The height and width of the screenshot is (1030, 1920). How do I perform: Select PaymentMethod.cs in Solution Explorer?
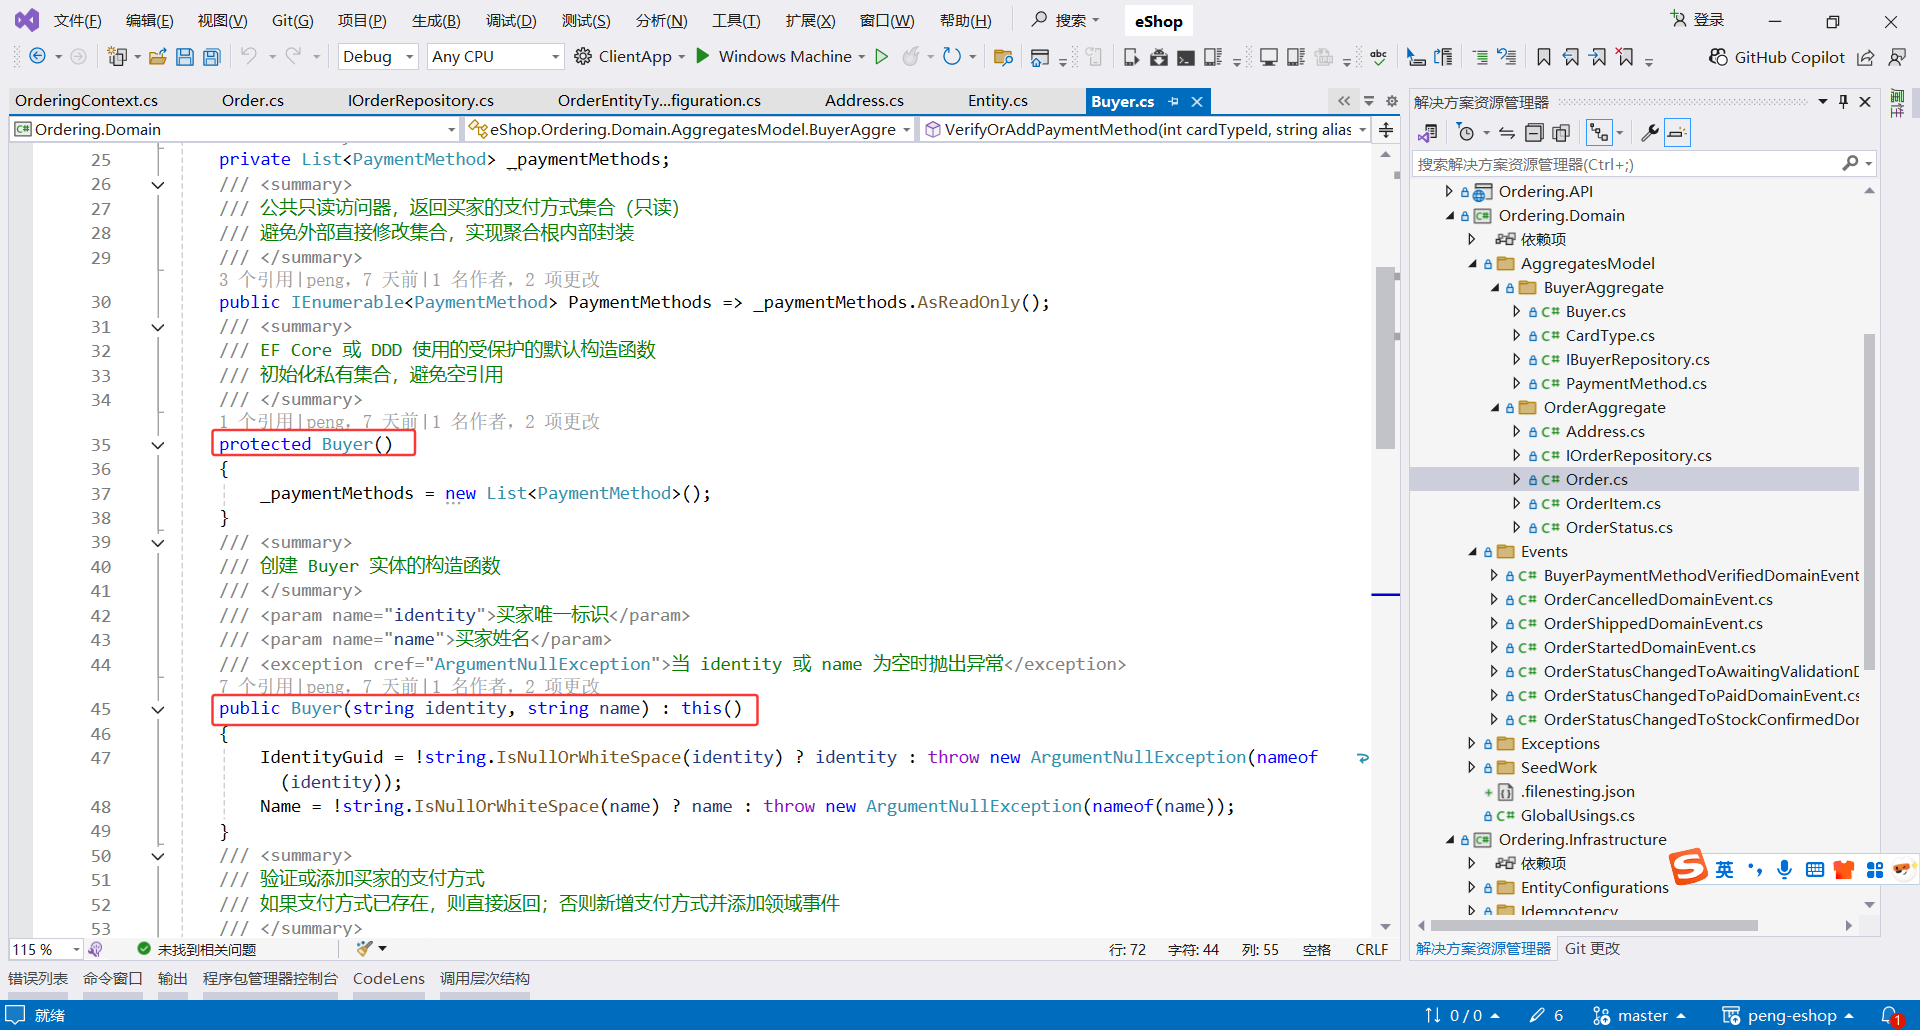pyautogui.click(x=1636, y=384)
